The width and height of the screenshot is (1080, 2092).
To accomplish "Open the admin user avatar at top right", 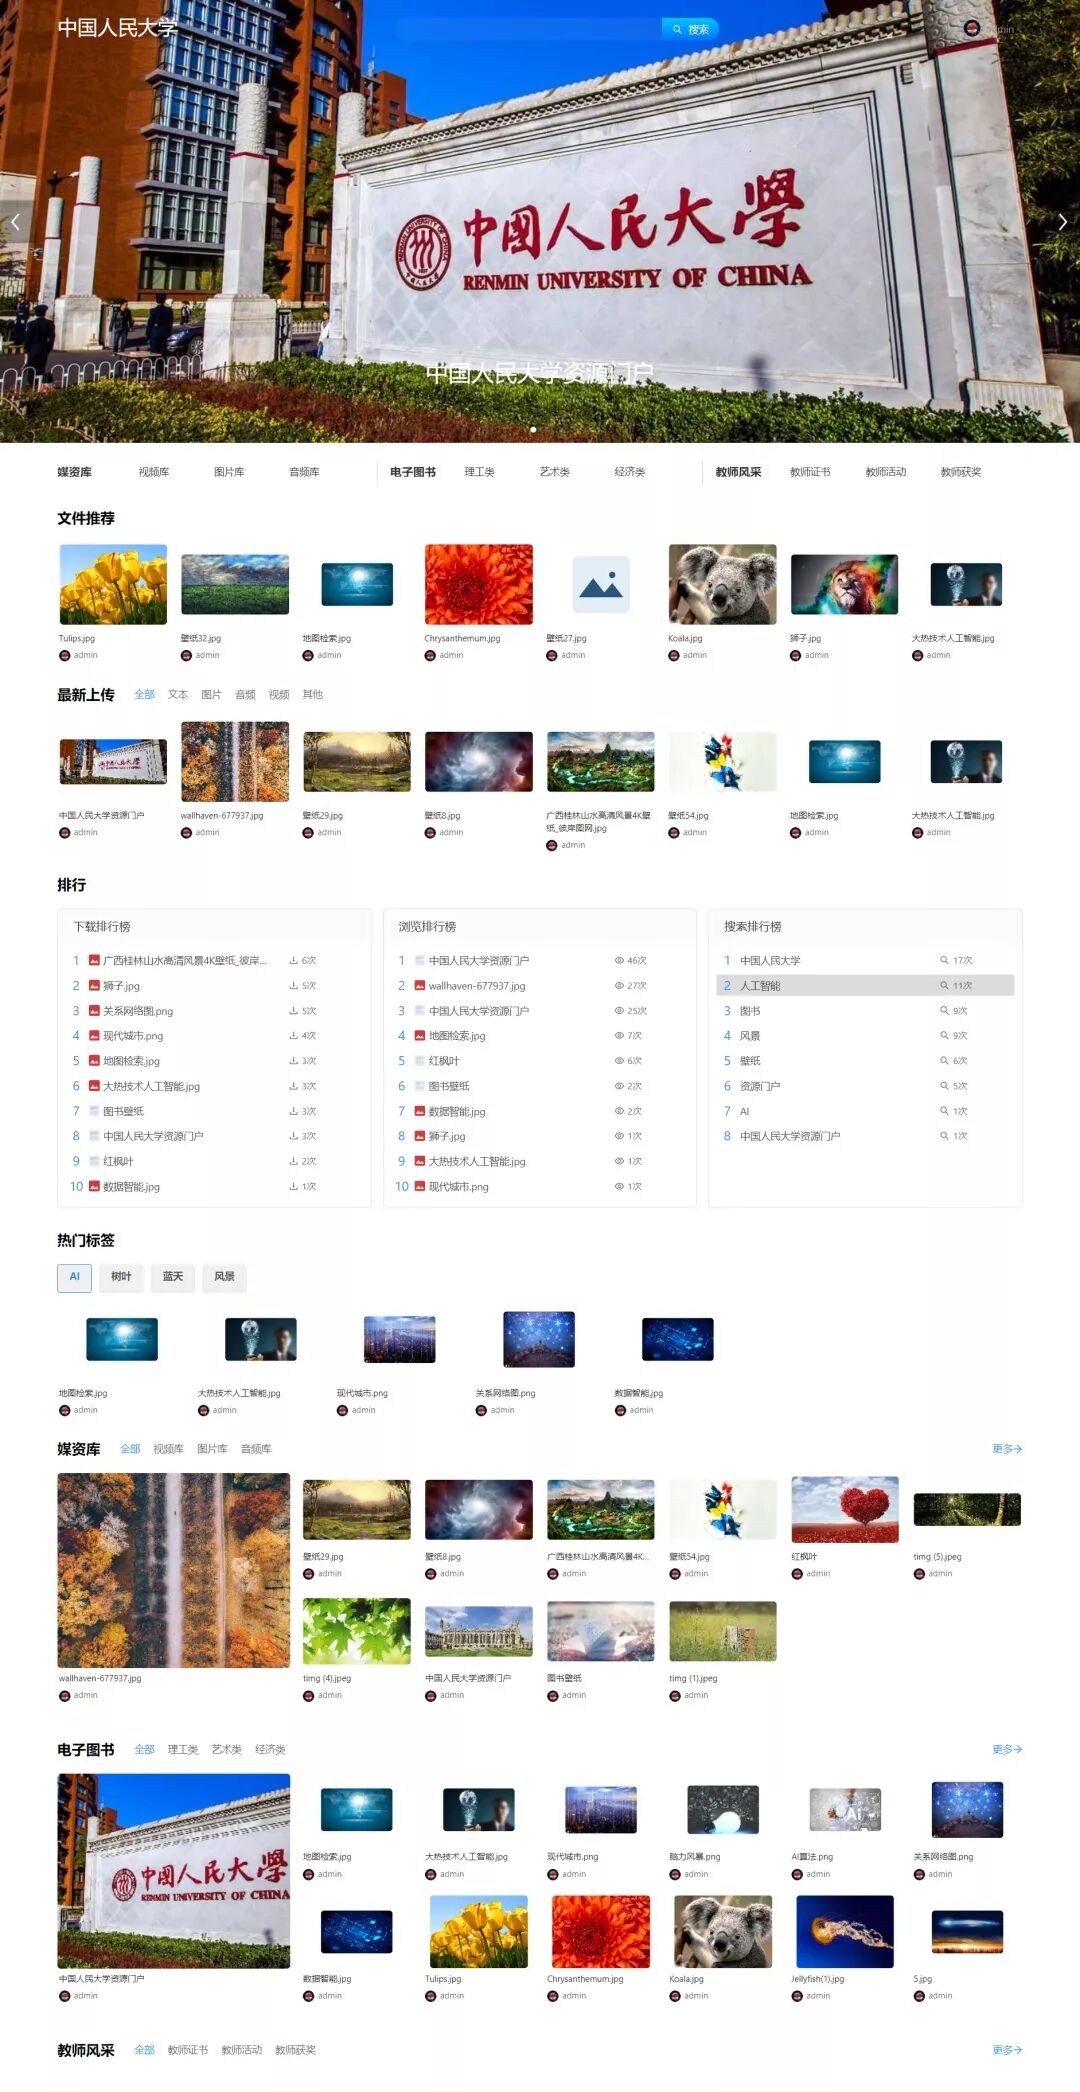I will point(971,29).
